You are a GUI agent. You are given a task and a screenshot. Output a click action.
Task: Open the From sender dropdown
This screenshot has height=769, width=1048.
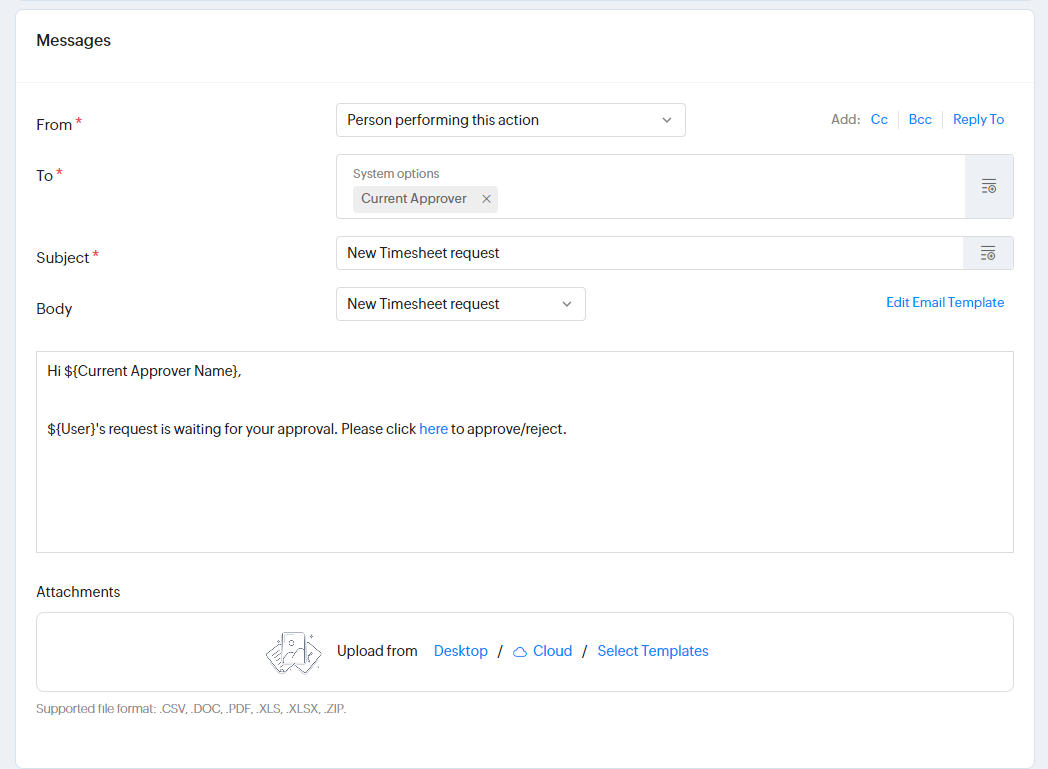coord(510,120)
